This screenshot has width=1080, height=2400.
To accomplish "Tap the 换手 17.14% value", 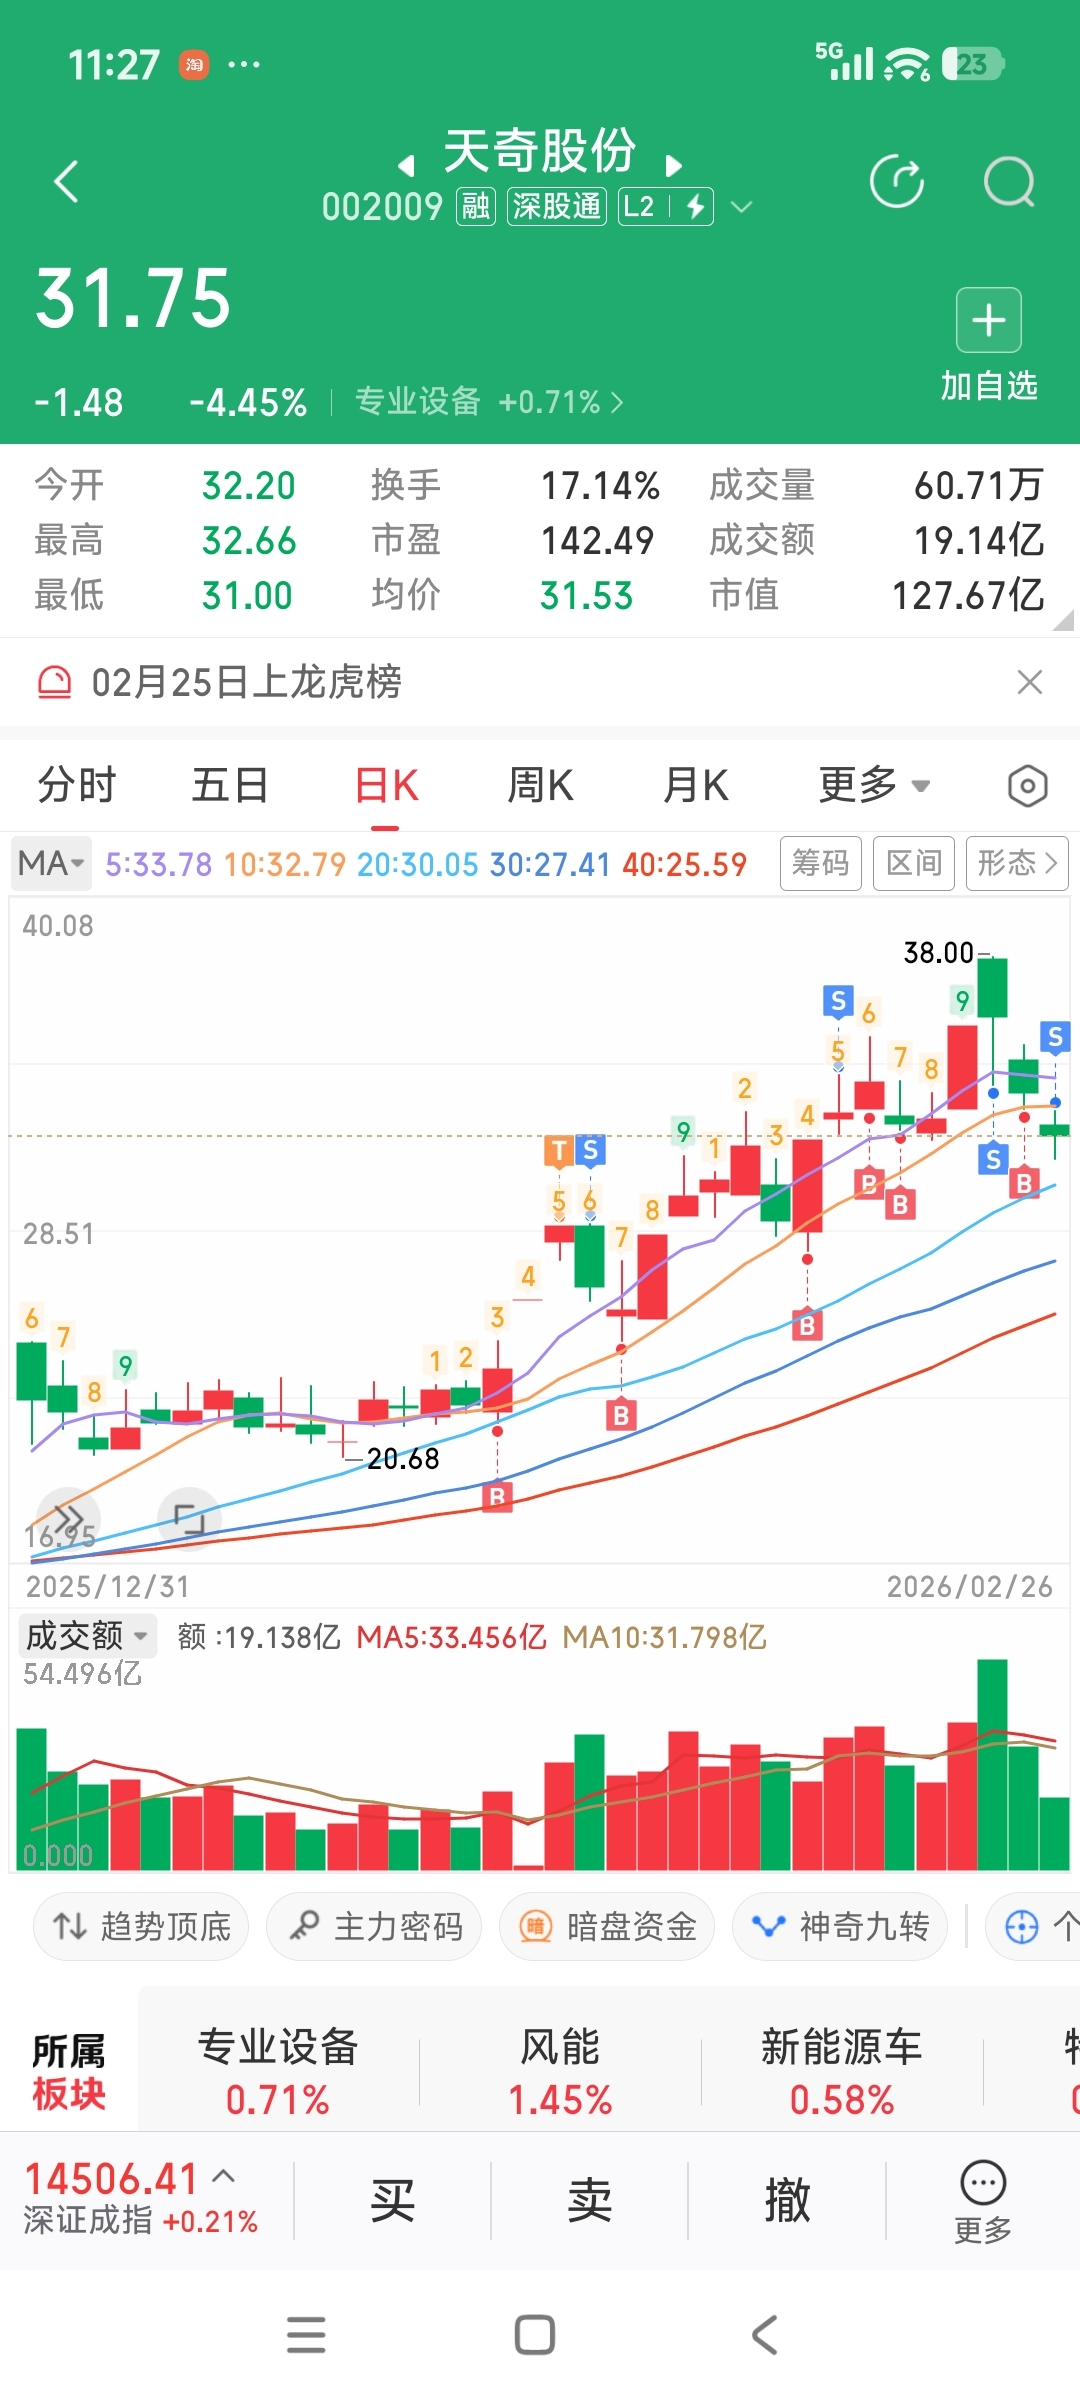I will pos(600,486).
